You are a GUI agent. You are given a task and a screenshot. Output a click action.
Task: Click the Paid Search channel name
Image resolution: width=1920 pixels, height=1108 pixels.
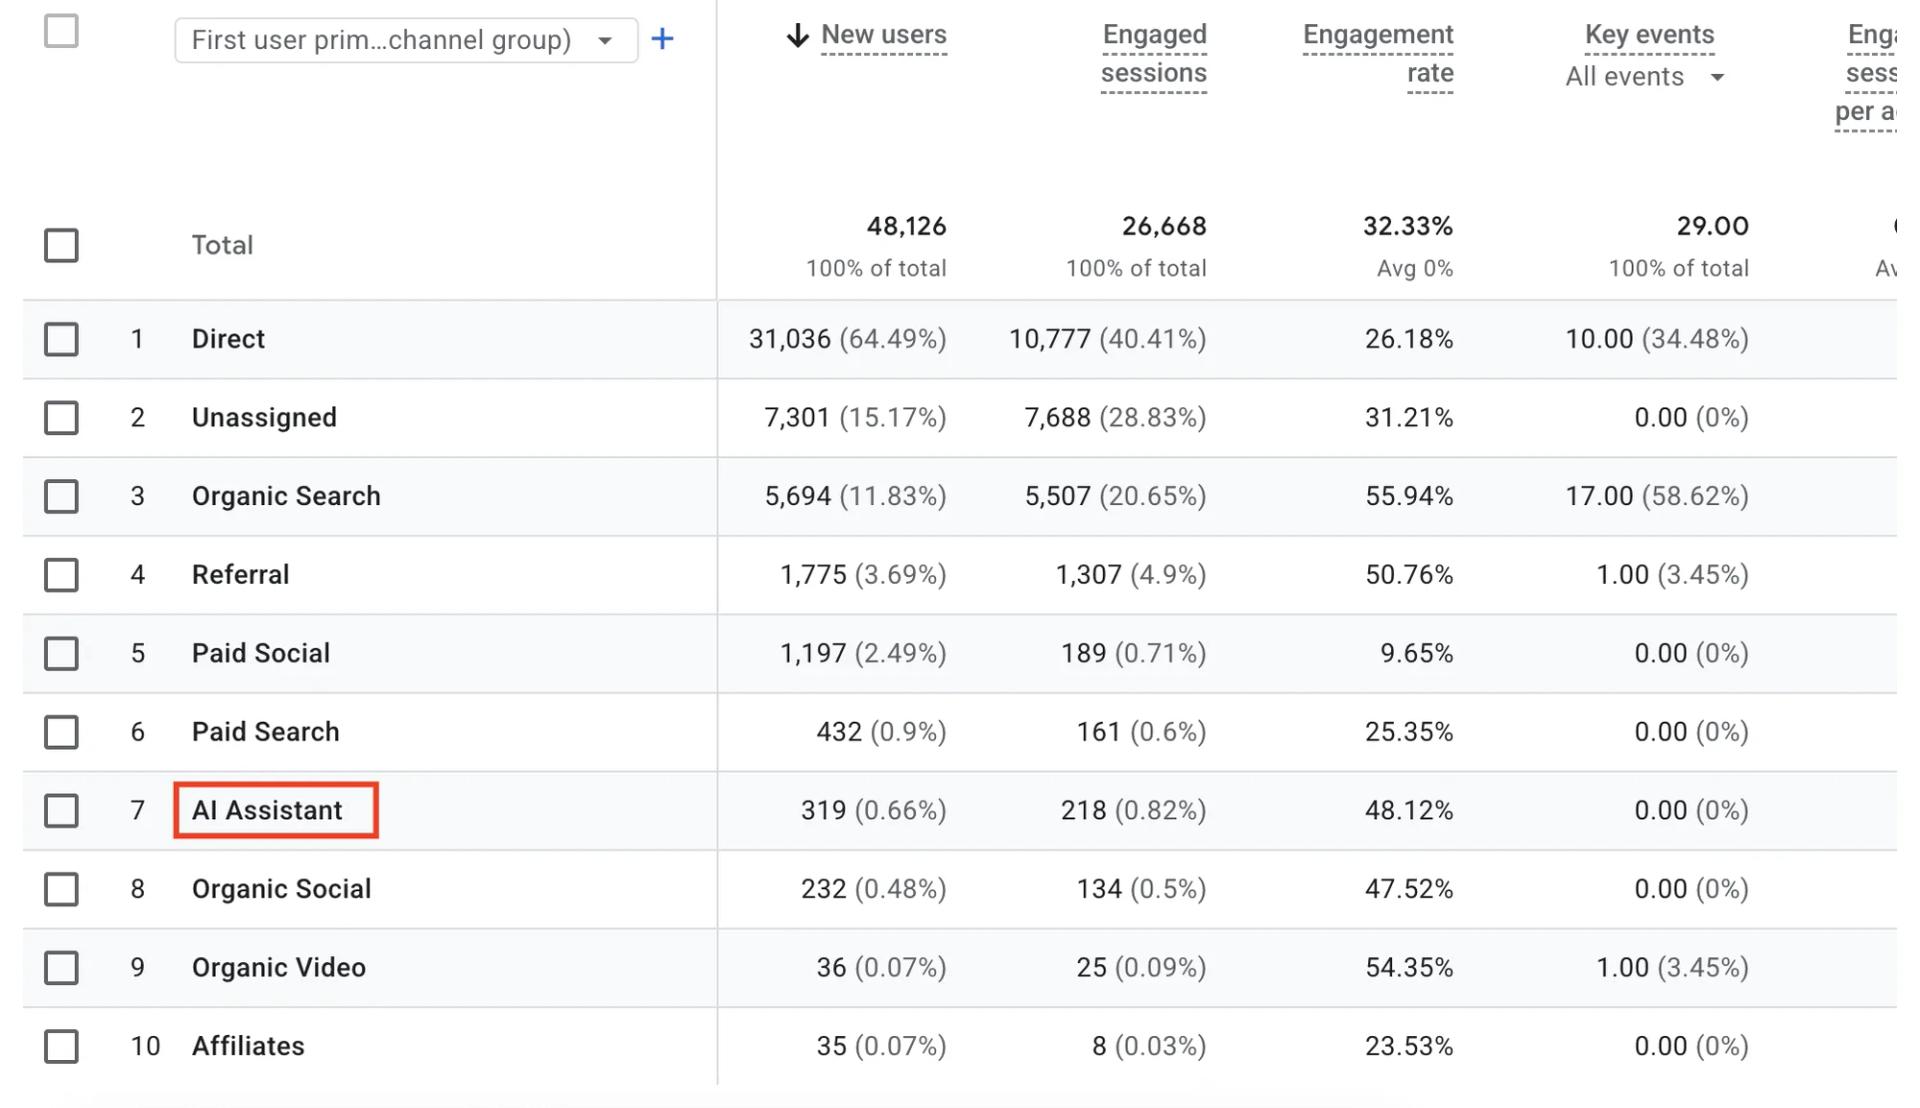point(265,732)
